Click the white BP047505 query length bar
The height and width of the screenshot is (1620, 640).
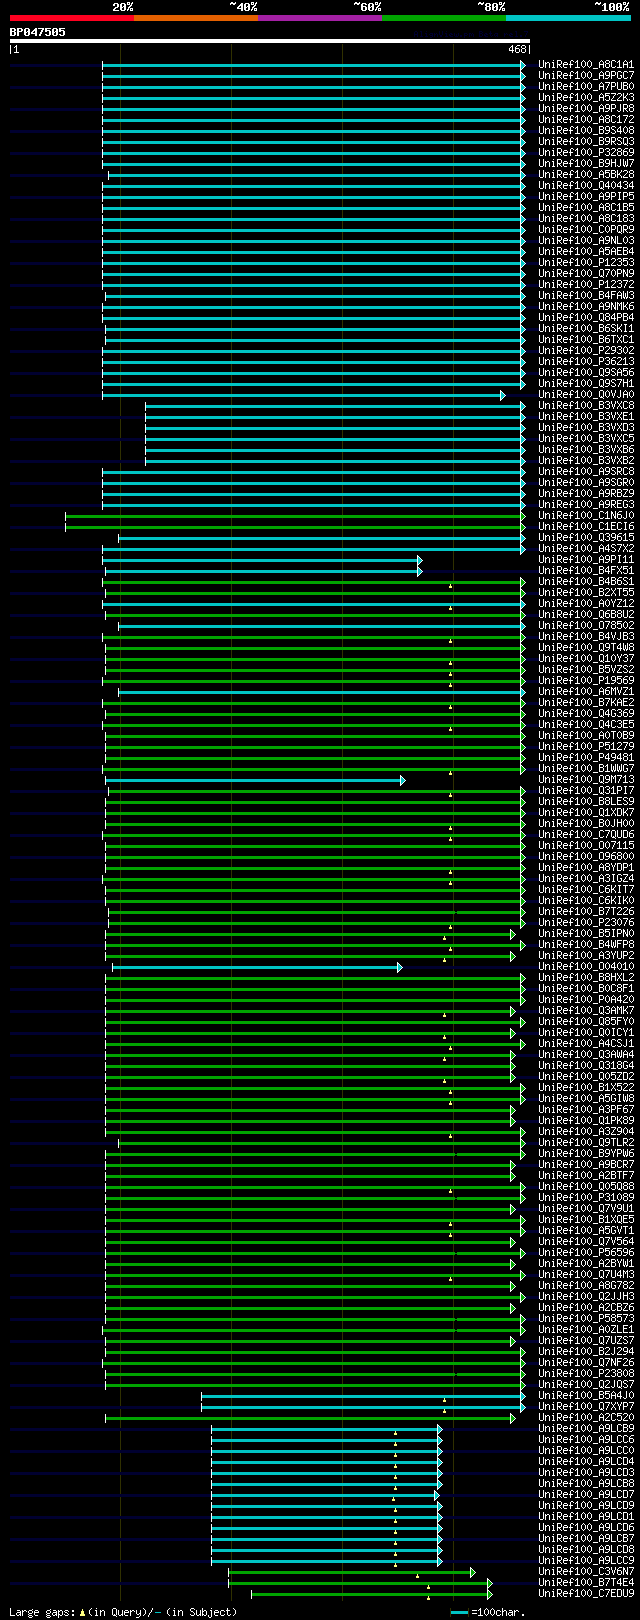coord(269,41)
